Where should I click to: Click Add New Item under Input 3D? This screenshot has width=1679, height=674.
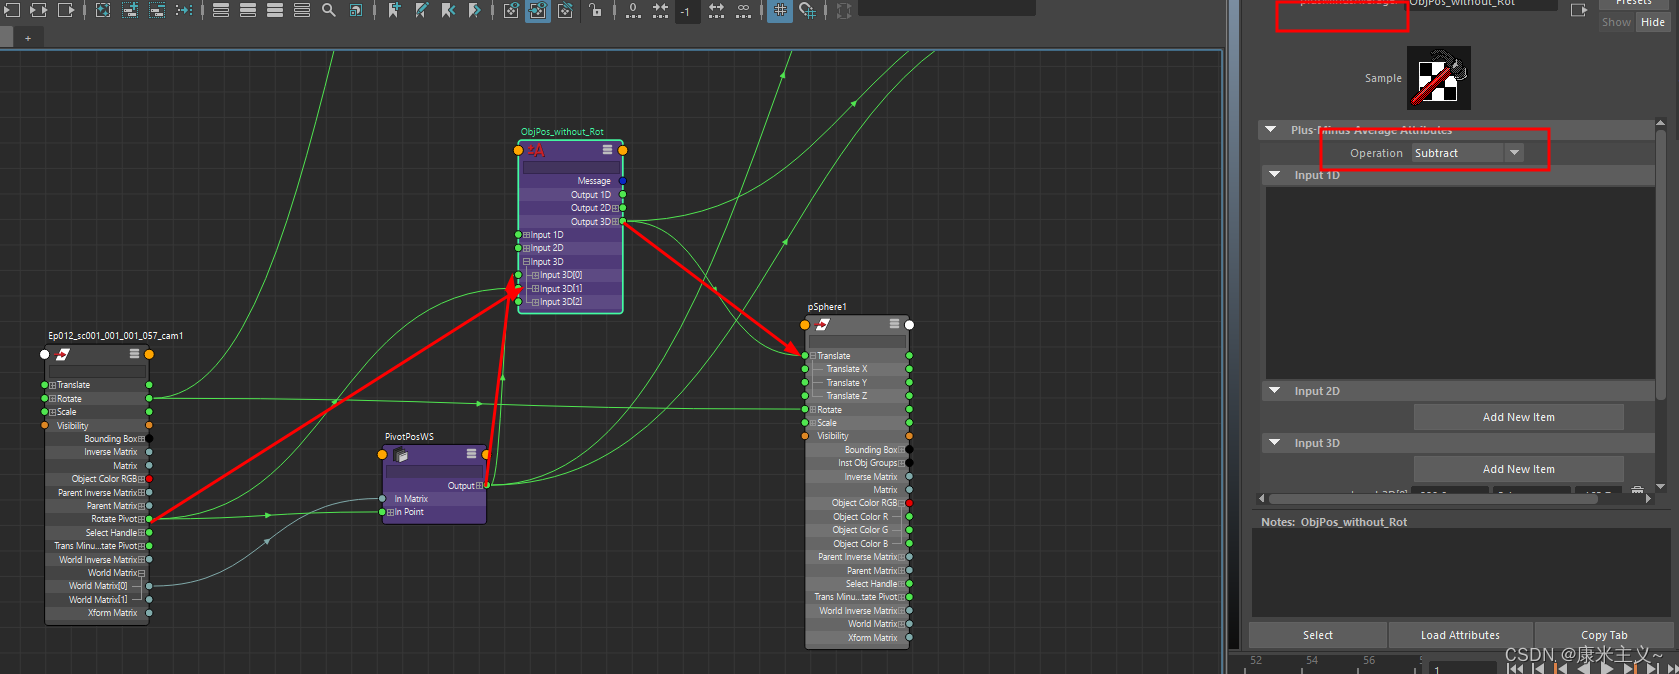click(x=1518, y=469)
